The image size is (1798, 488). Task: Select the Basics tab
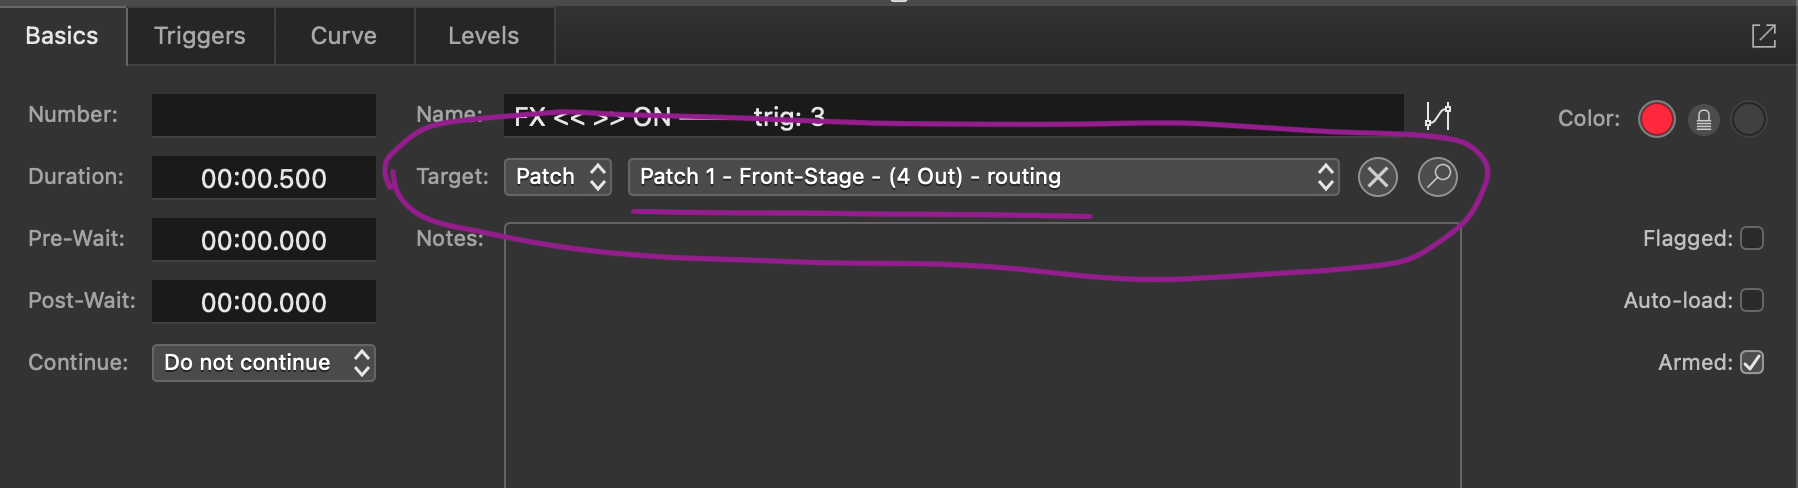pos(62,36)
